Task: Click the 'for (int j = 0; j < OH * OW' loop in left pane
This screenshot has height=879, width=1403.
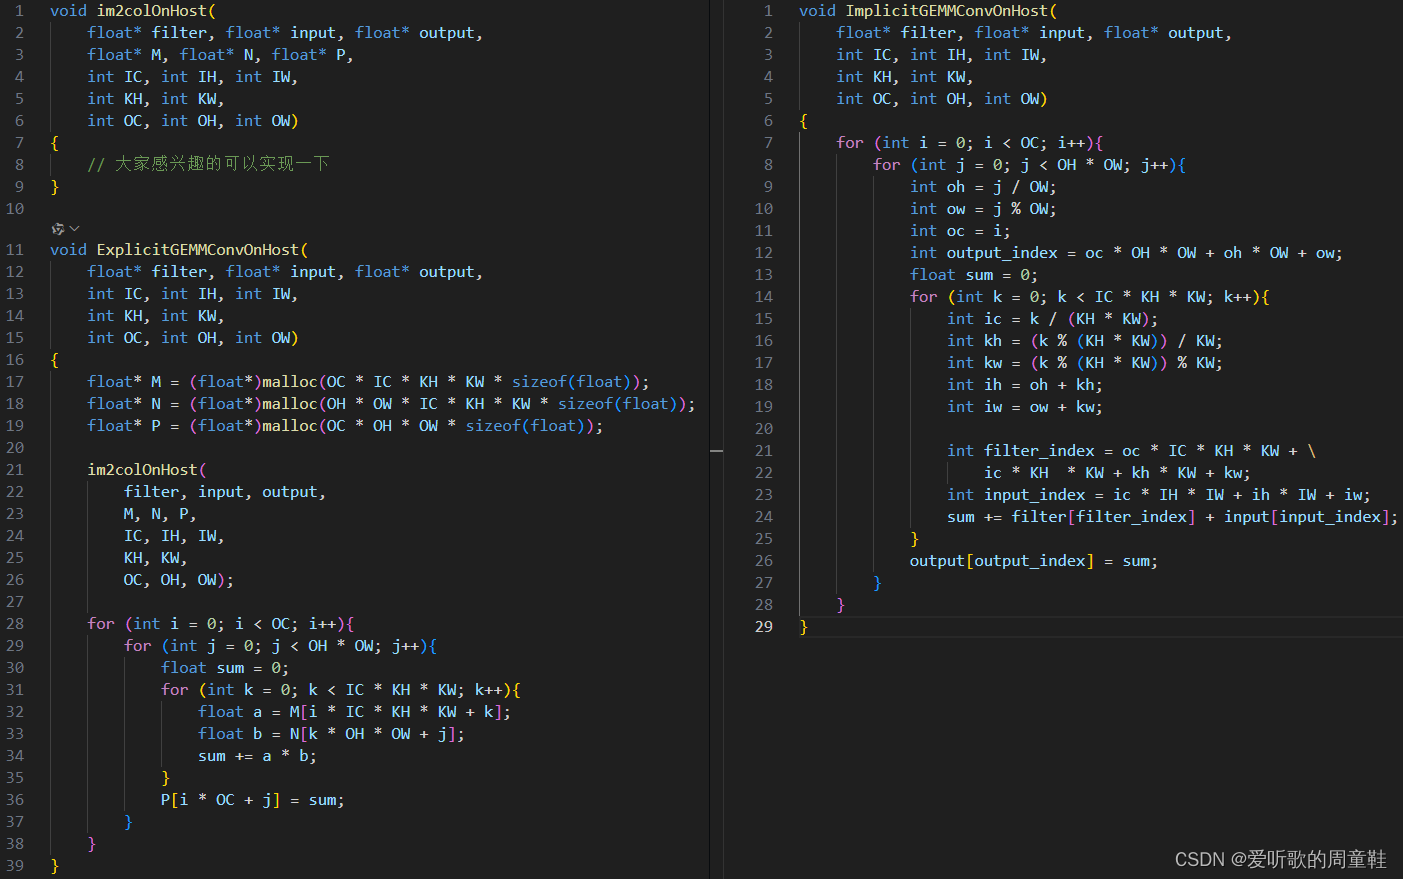Action: tap(281, 646)
